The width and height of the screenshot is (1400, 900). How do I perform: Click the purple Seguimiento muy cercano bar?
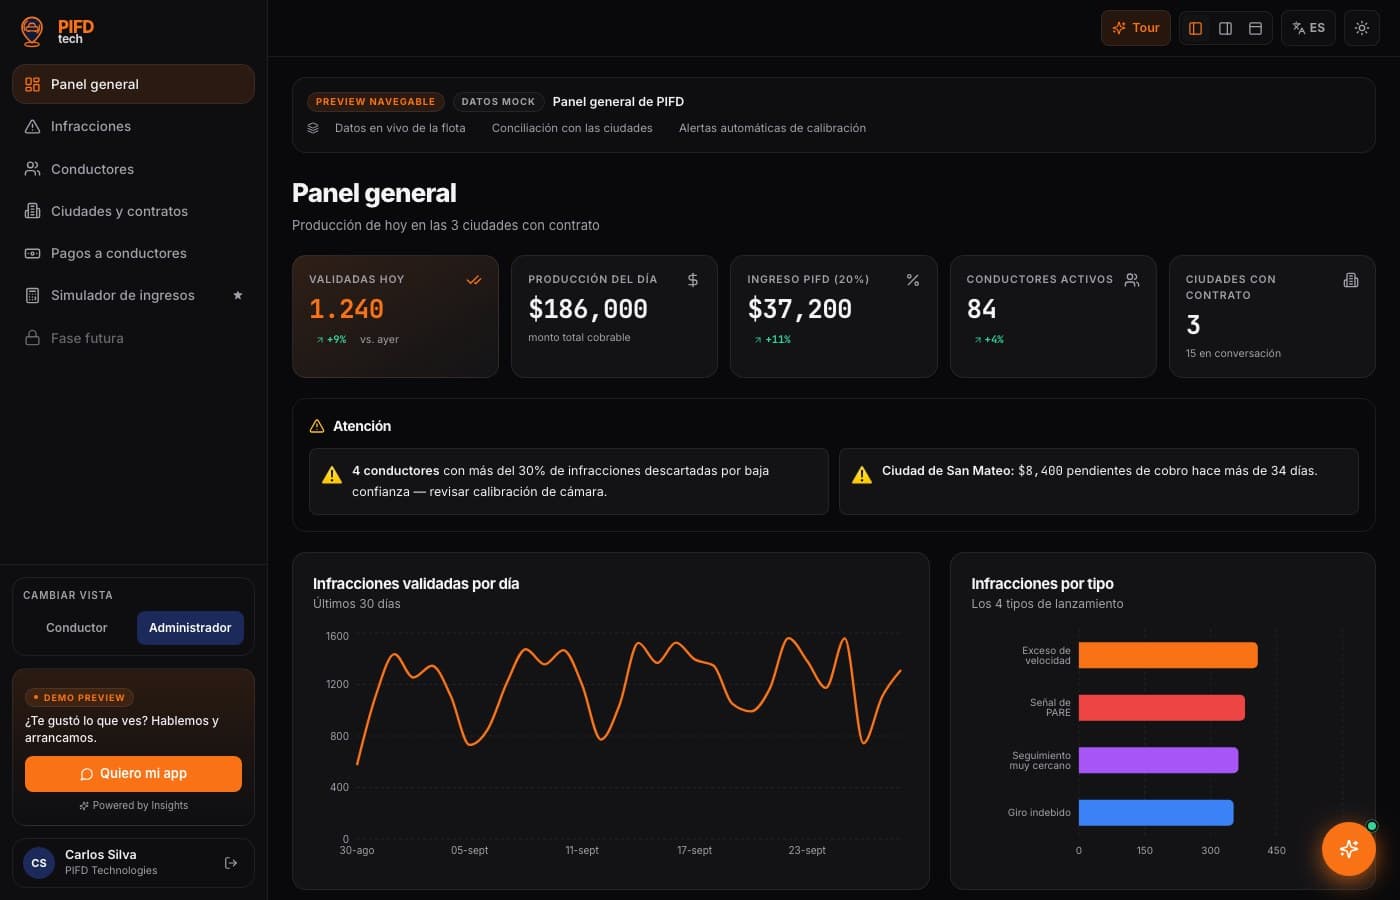click(x=1158, y=760)
